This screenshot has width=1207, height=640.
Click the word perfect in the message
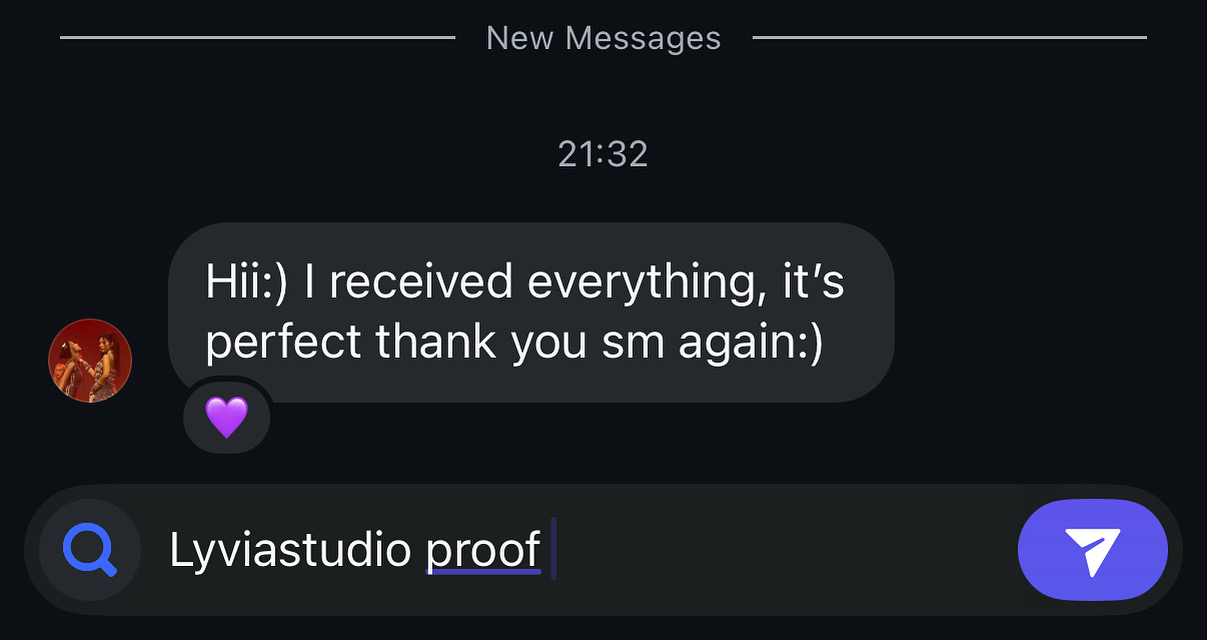(x=284, y=344)
